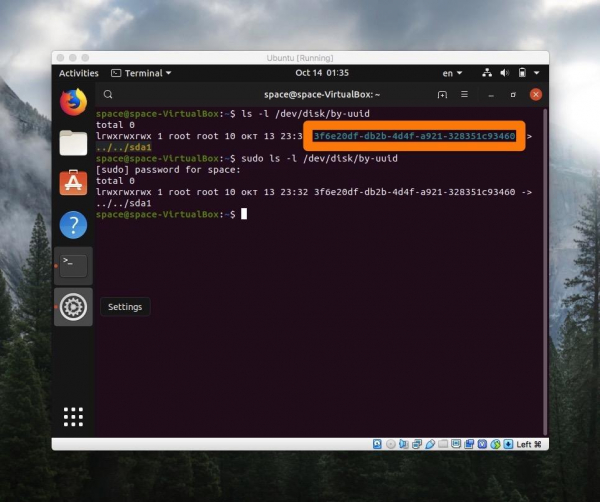Click VirtualBox hard disk activity icon
Screen dimensions: 600x502
(377, 444)
